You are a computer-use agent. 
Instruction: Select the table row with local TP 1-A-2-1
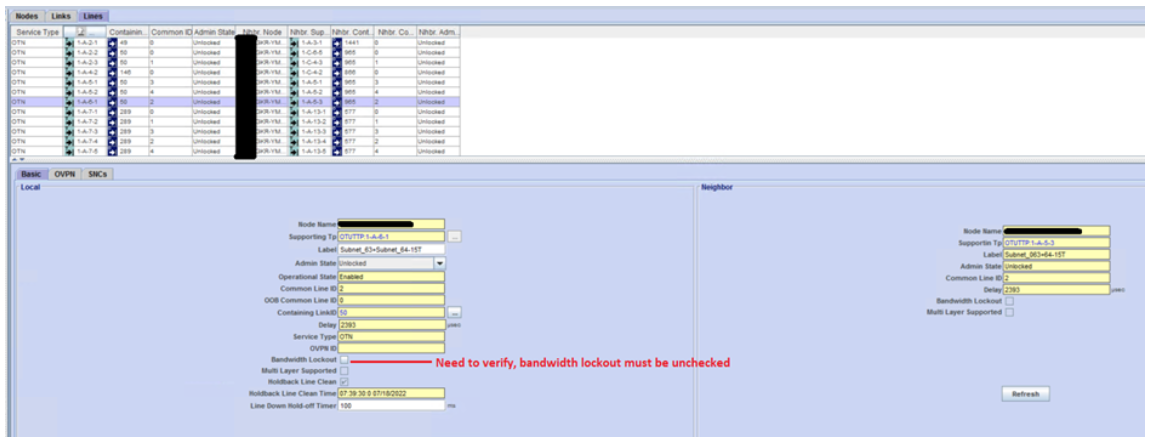click(235, 43)
